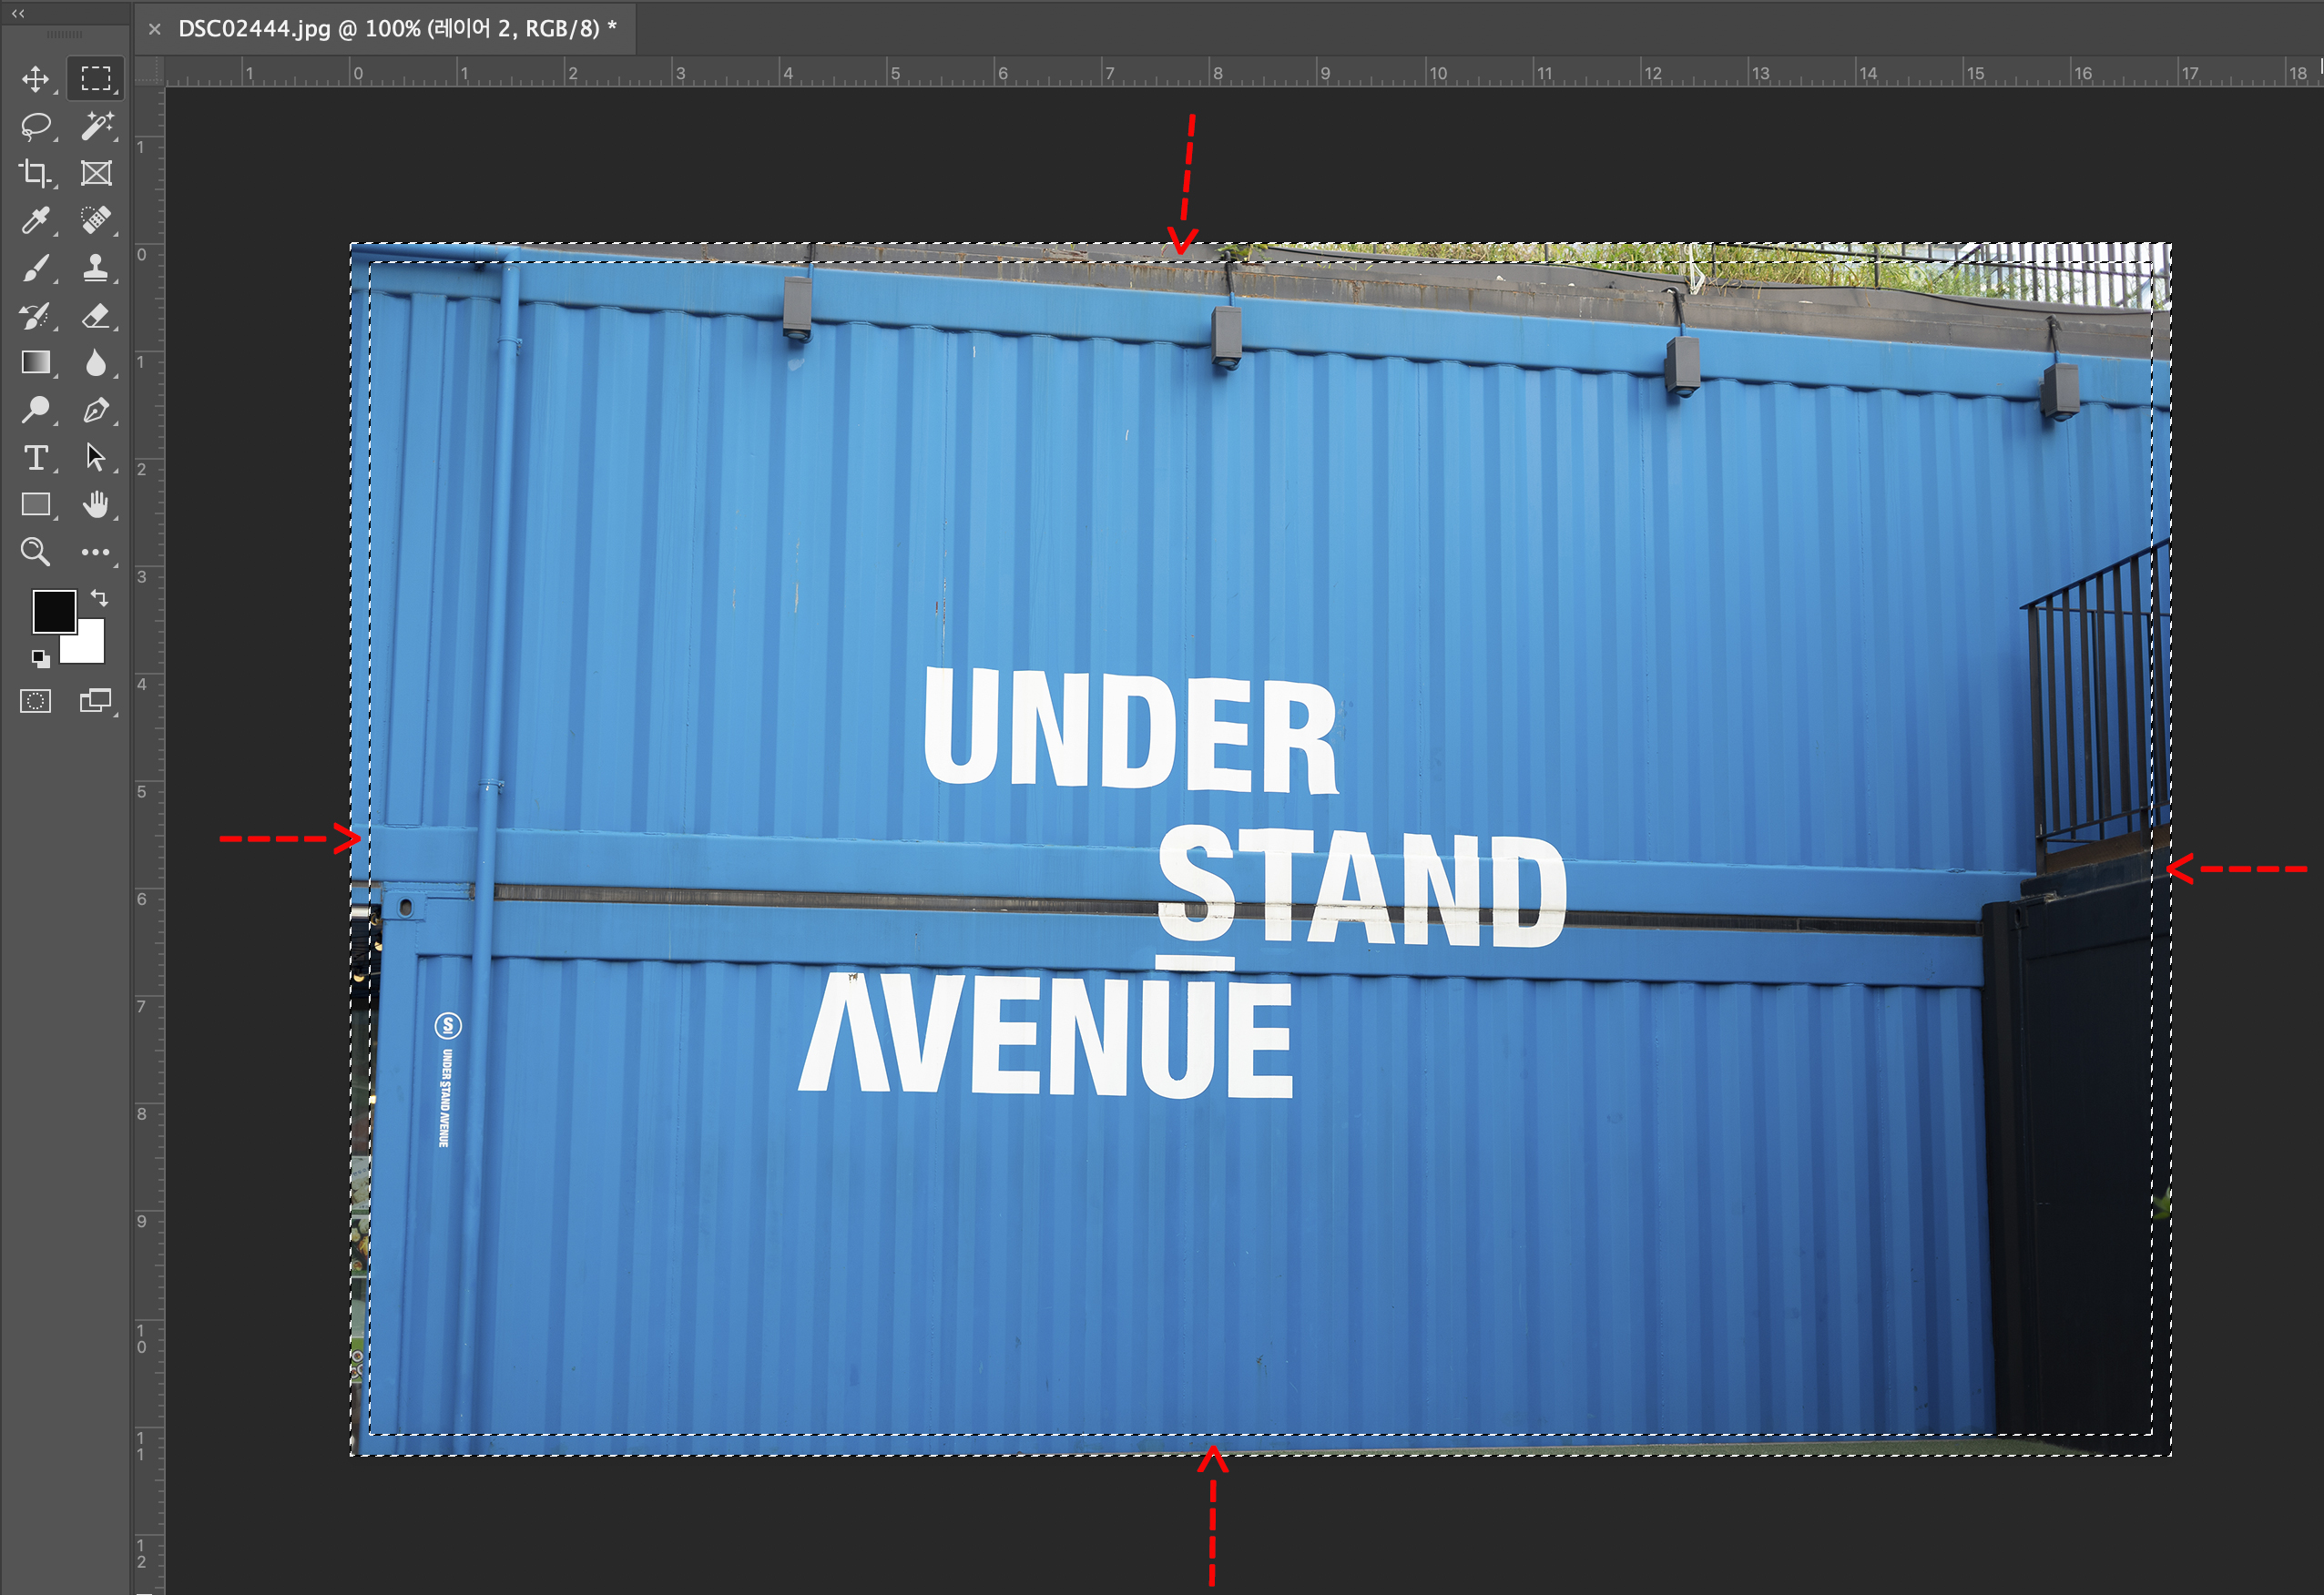Swap foreground and background colors
This screenshot has height=1595, width=2324.
tap(99, 597)
